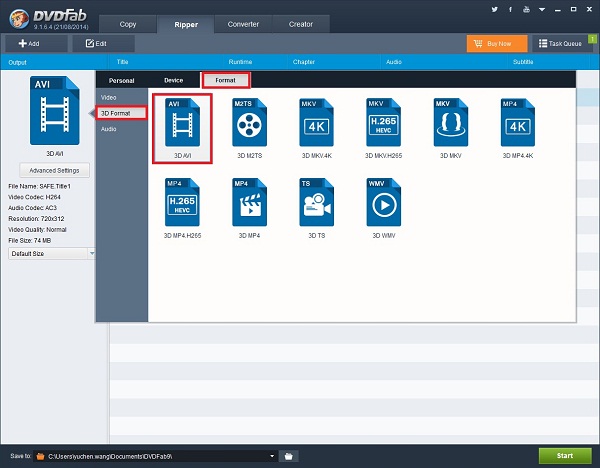600x468 pixels.
Task: Open the DVDFab Facebook link icon
Action: click(510, 10)
